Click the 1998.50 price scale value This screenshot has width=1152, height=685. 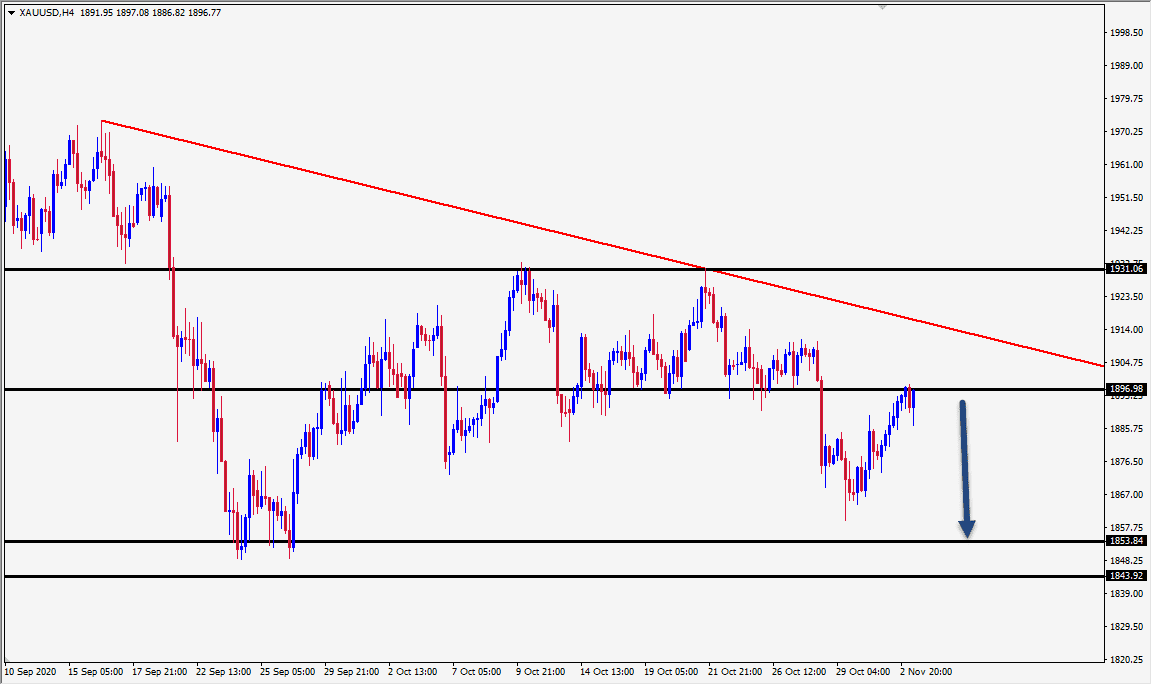[x=1127, y=33]
